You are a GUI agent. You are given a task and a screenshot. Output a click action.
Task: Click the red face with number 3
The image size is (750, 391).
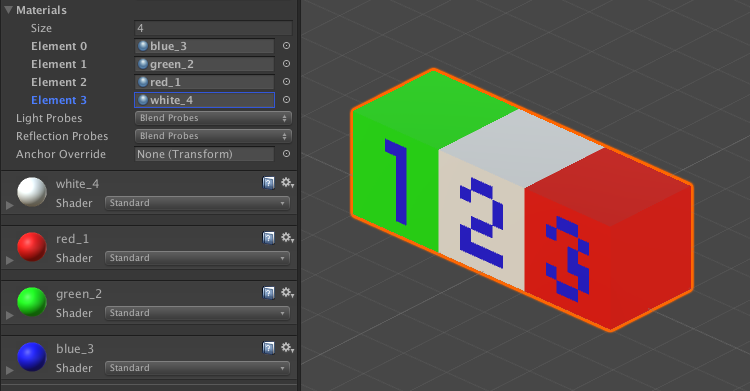(567, 259)
